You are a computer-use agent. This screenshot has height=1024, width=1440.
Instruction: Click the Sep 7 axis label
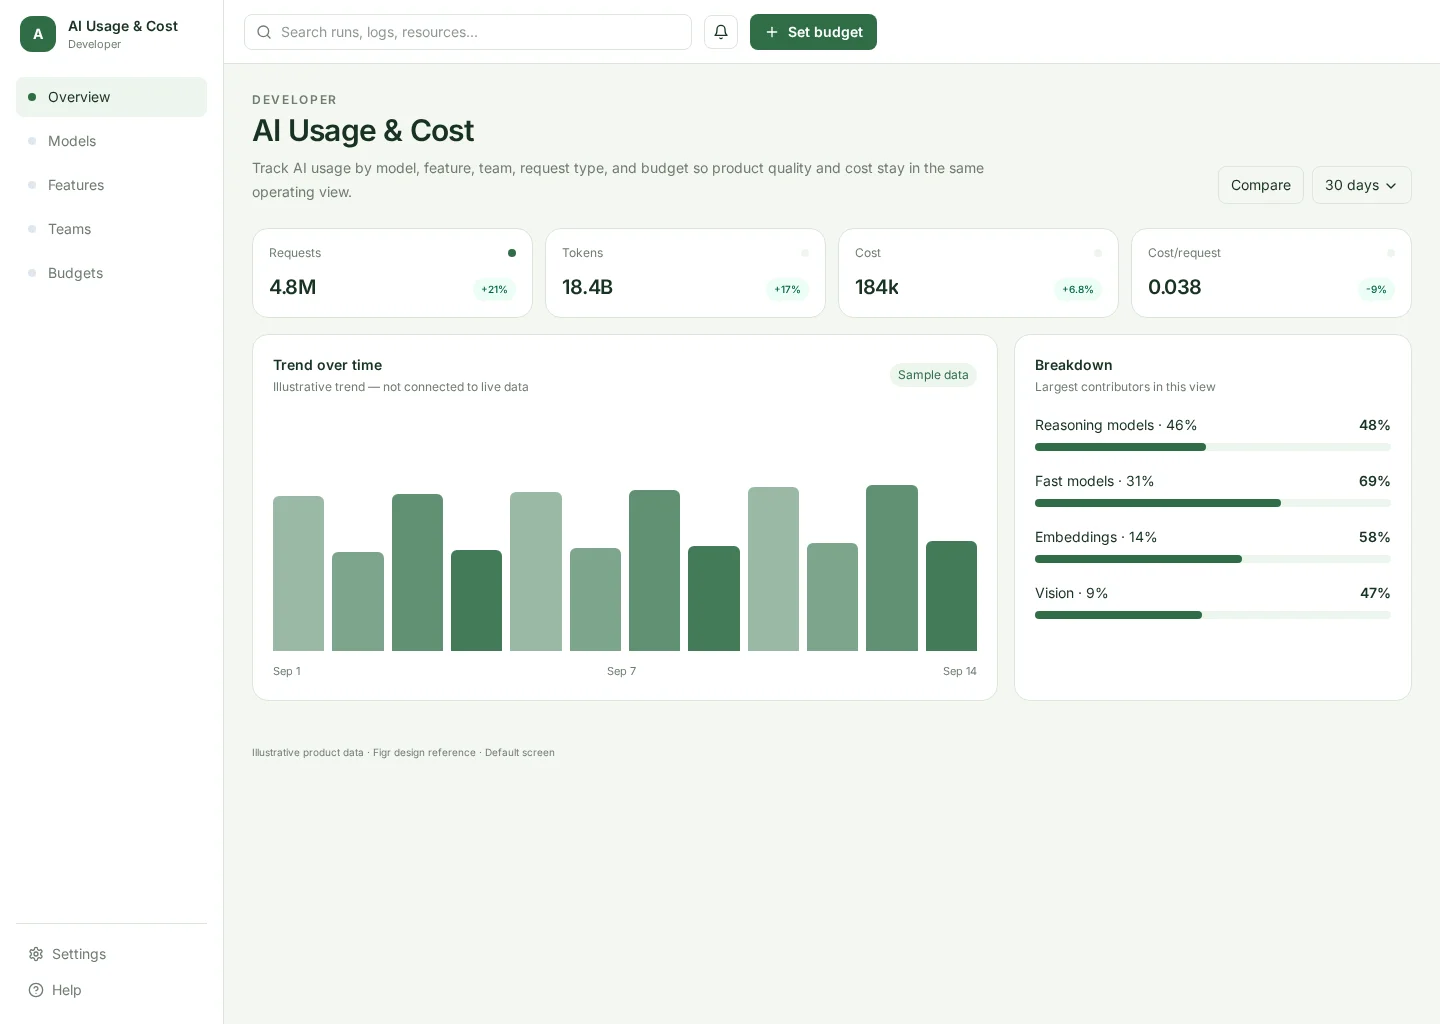[x=621, y=671]
